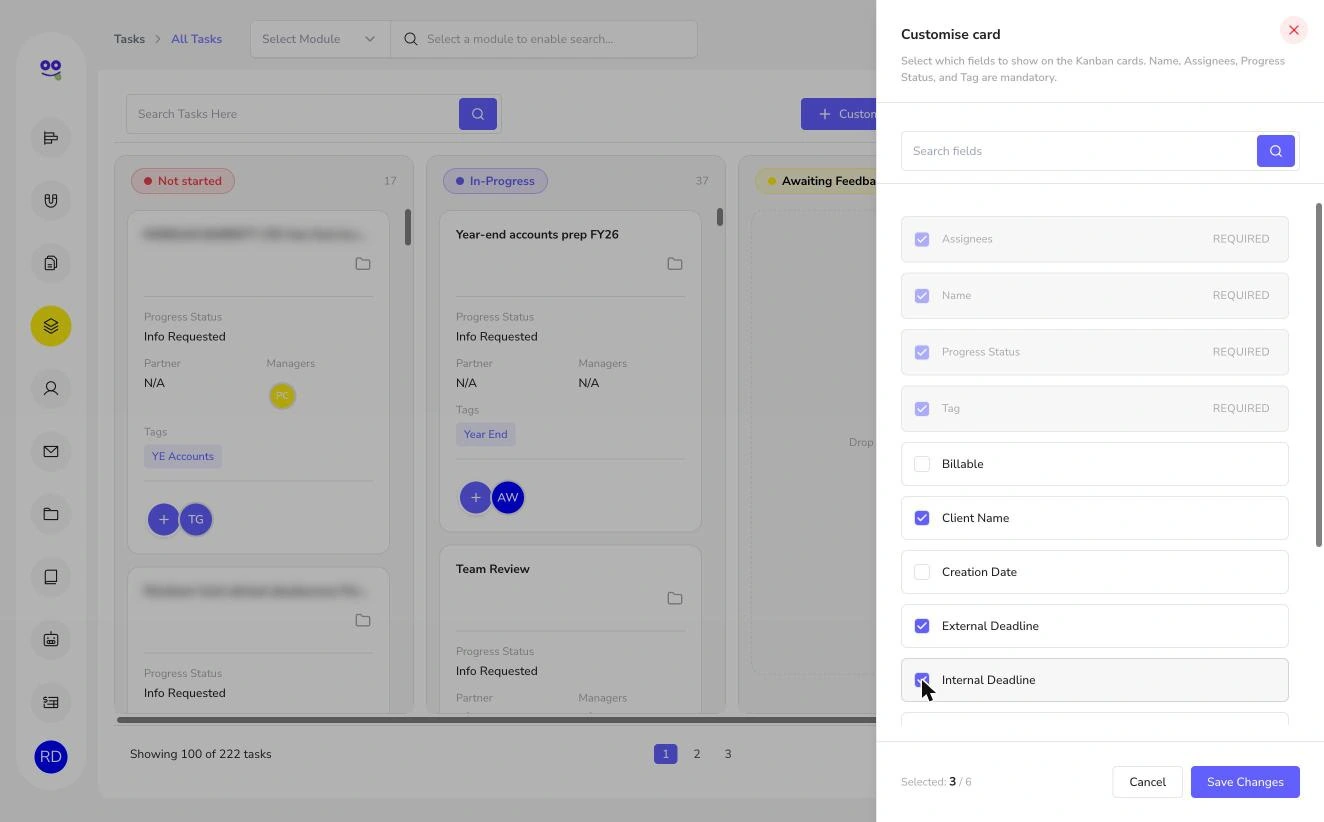Click the board horizontal scrollbar
This screenshot has width=1324, height=822.
[x=496, y=719]
